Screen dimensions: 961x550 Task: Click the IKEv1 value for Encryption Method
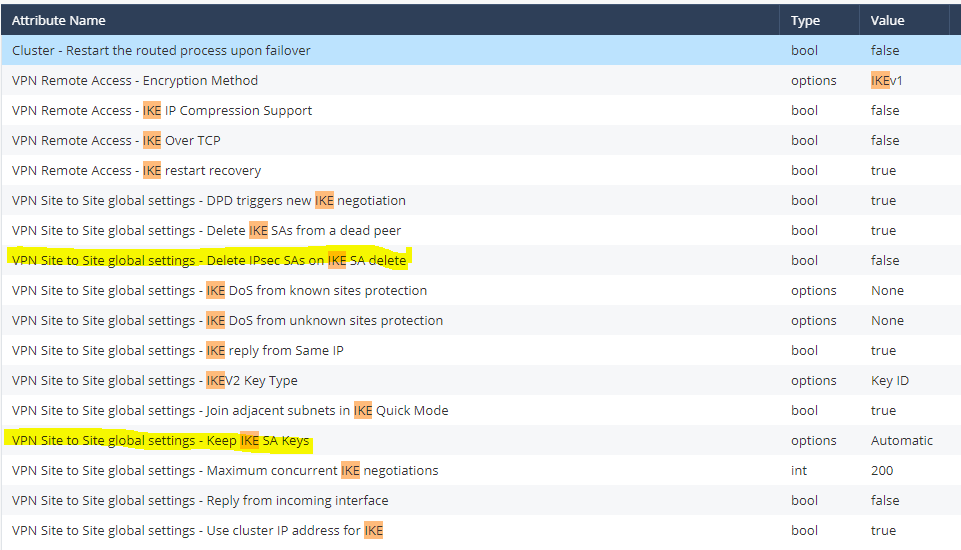[886, 80]
